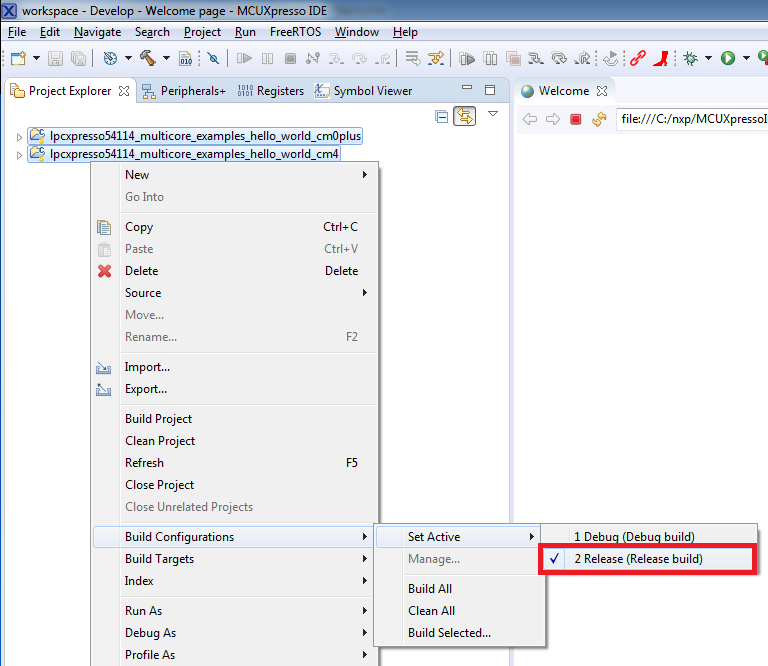
Task: Expand the hello_world_cm4 project node
Action: pyautogui.click(x=18, y=155)
